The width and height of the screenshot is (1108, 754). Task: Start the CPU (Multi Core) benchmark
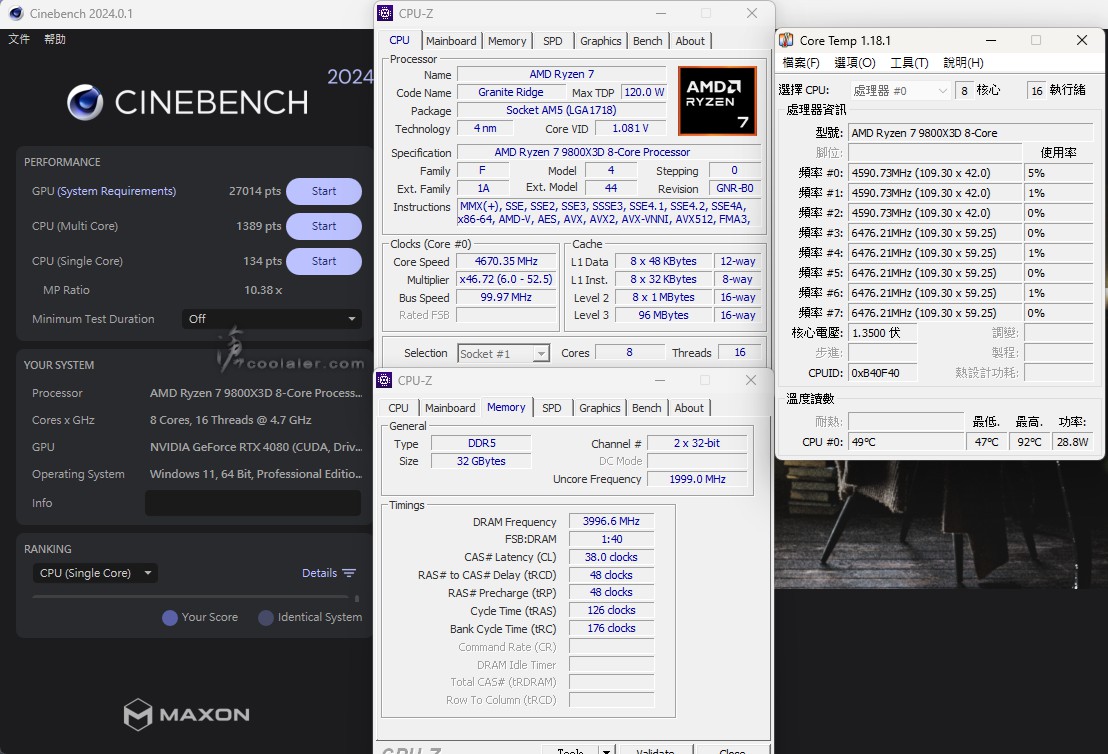(x=324, y=226)
